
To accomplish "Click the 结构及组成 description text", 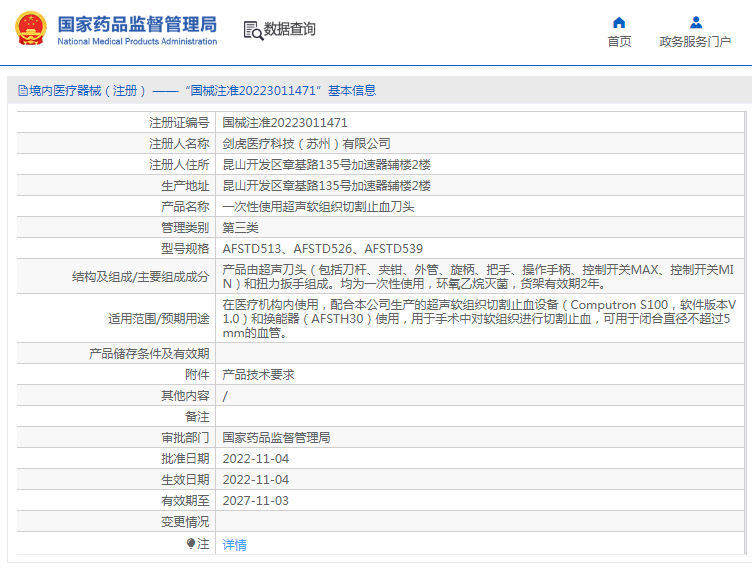I will pyautogui.click(x=478, y=277).
